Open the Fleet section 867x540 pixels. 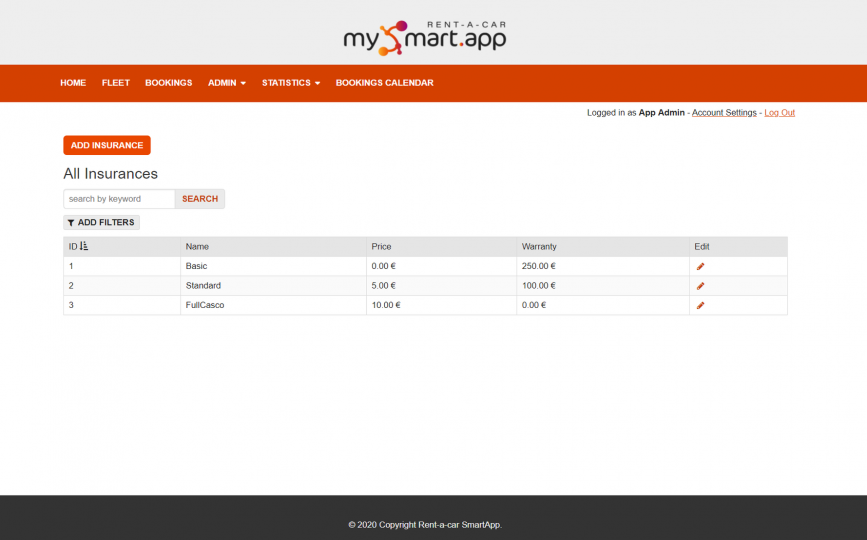point(116,83)
